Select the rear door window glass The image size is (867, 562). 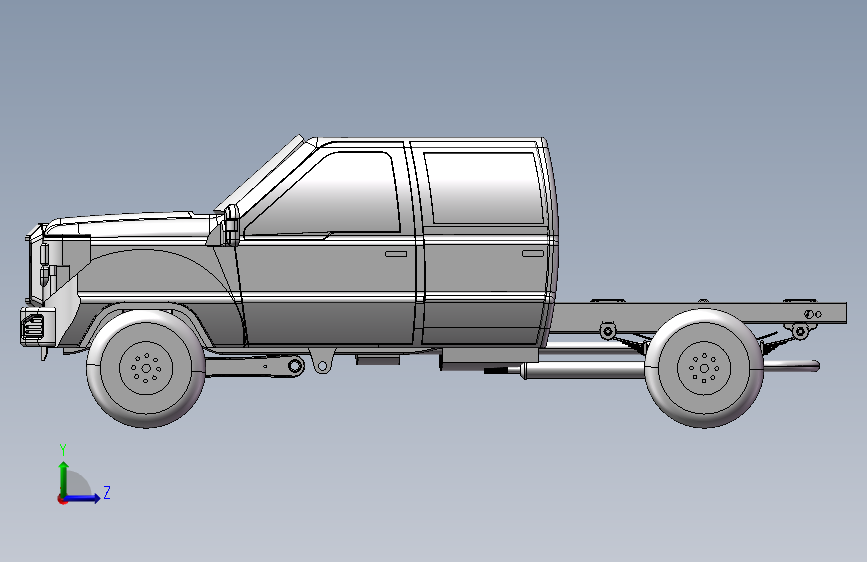[x=484, y=188]
